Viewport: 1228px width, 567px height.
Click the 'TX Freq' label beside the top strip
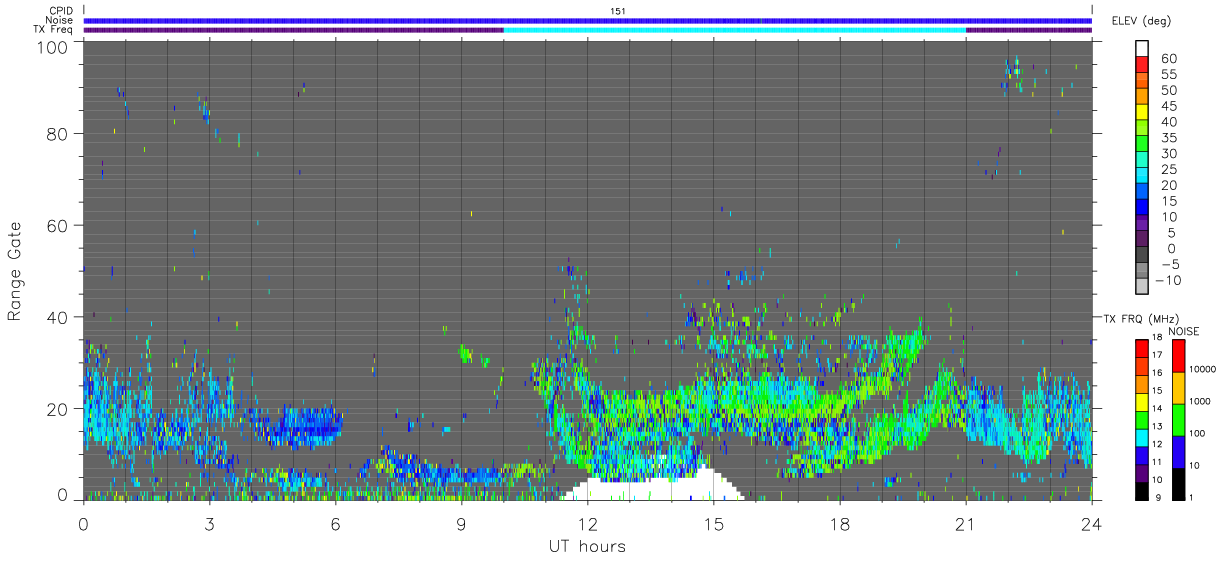pos(54,30)
